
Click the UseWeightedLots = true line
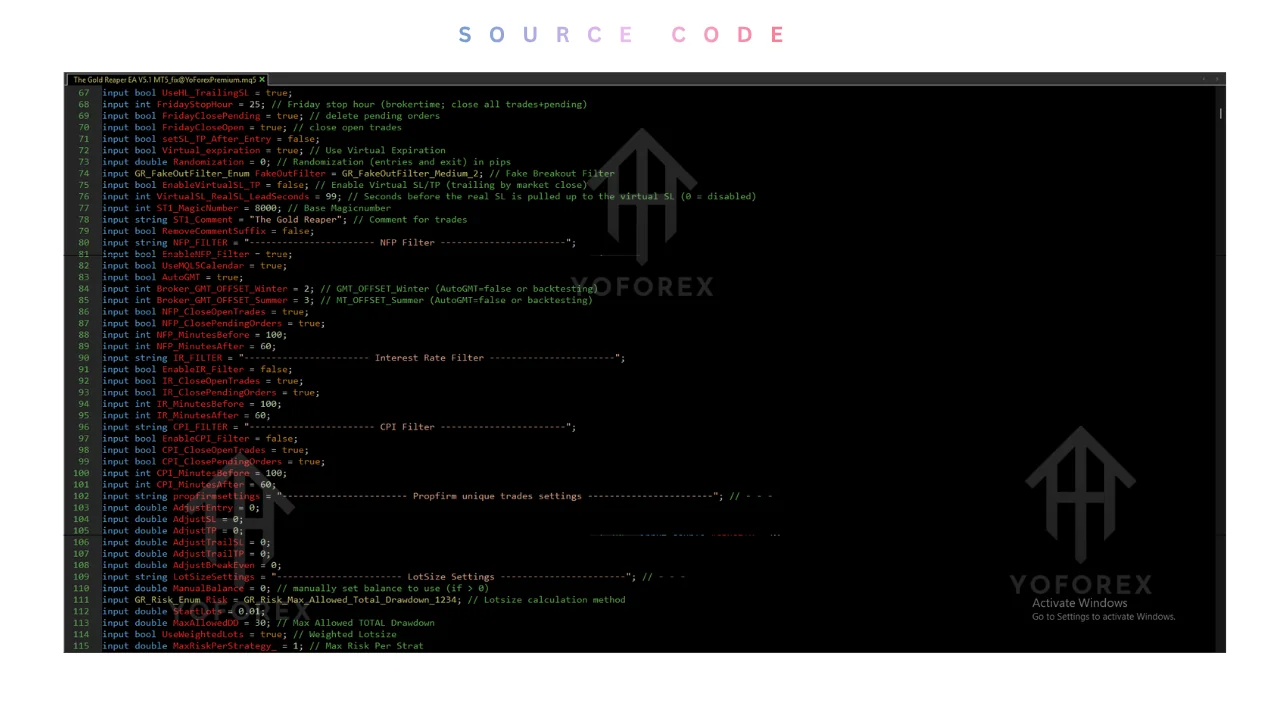point(249,634)
